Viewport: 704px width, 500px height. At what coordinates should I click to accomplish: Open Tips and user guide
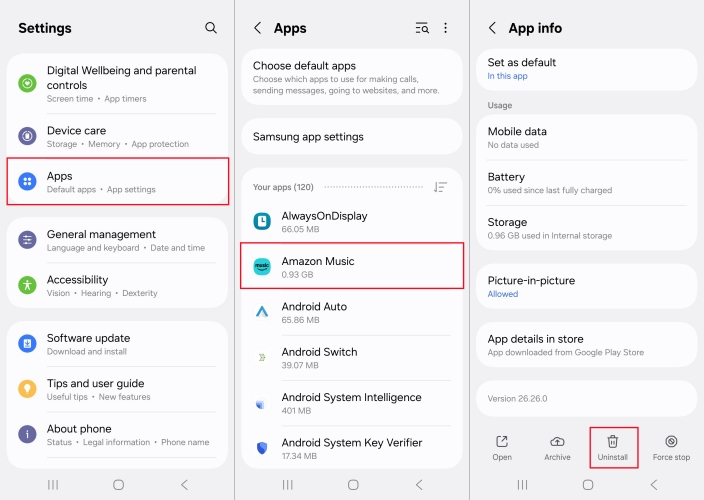[118, 389]
